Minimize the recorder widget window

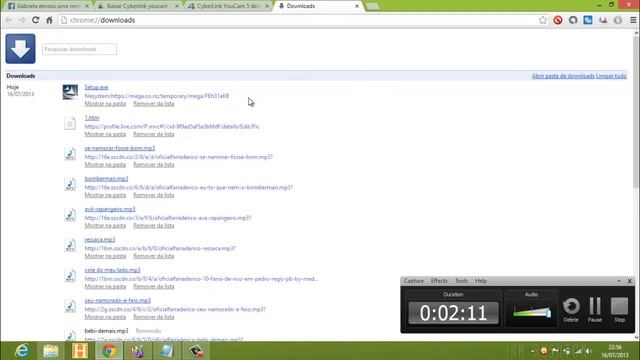[619, 281]
